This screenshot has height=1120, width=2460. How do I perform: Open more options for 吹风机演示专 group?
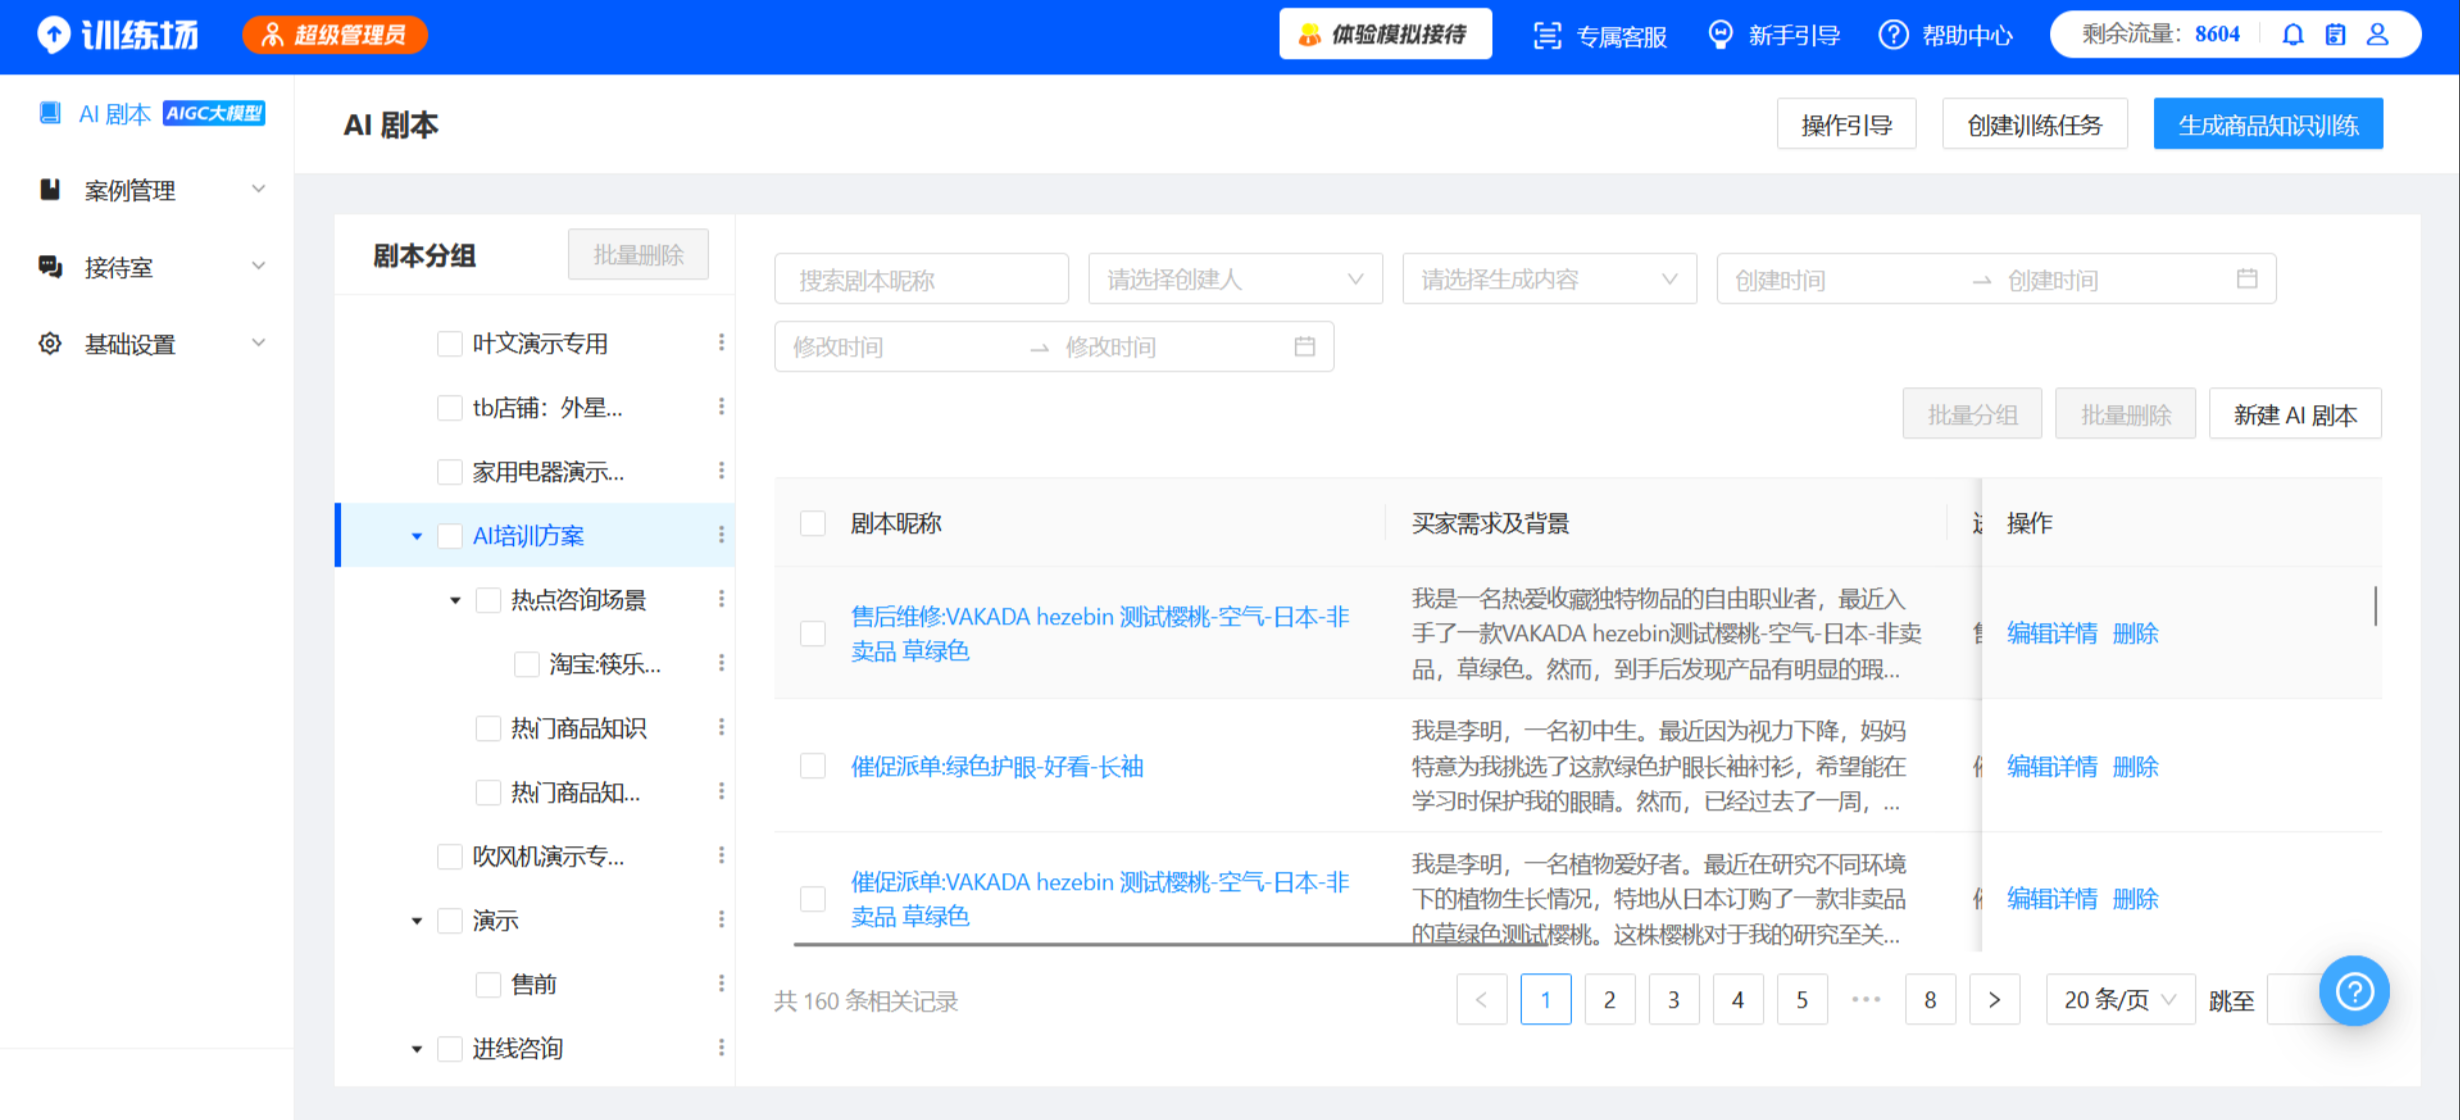pyautogui.click(x=721, y=855)
